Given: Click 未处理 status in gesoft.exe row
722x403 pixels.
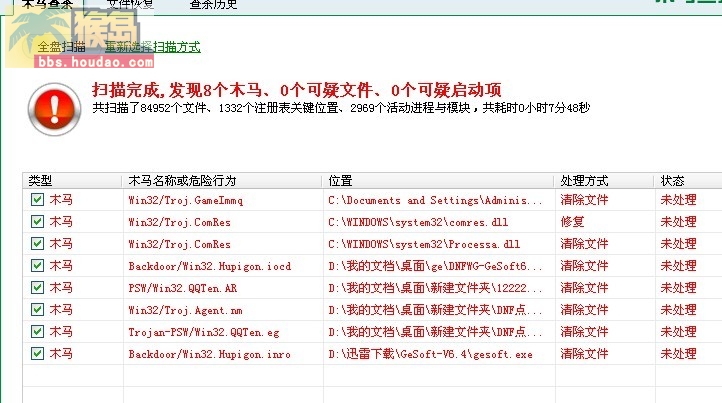Looking at the screenshot, I should [678, 354].
